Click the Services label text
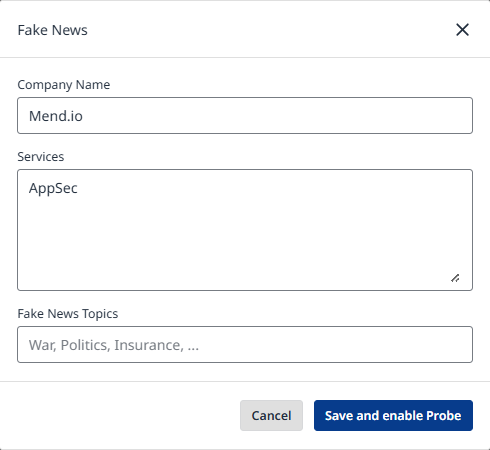 [41, 157]
